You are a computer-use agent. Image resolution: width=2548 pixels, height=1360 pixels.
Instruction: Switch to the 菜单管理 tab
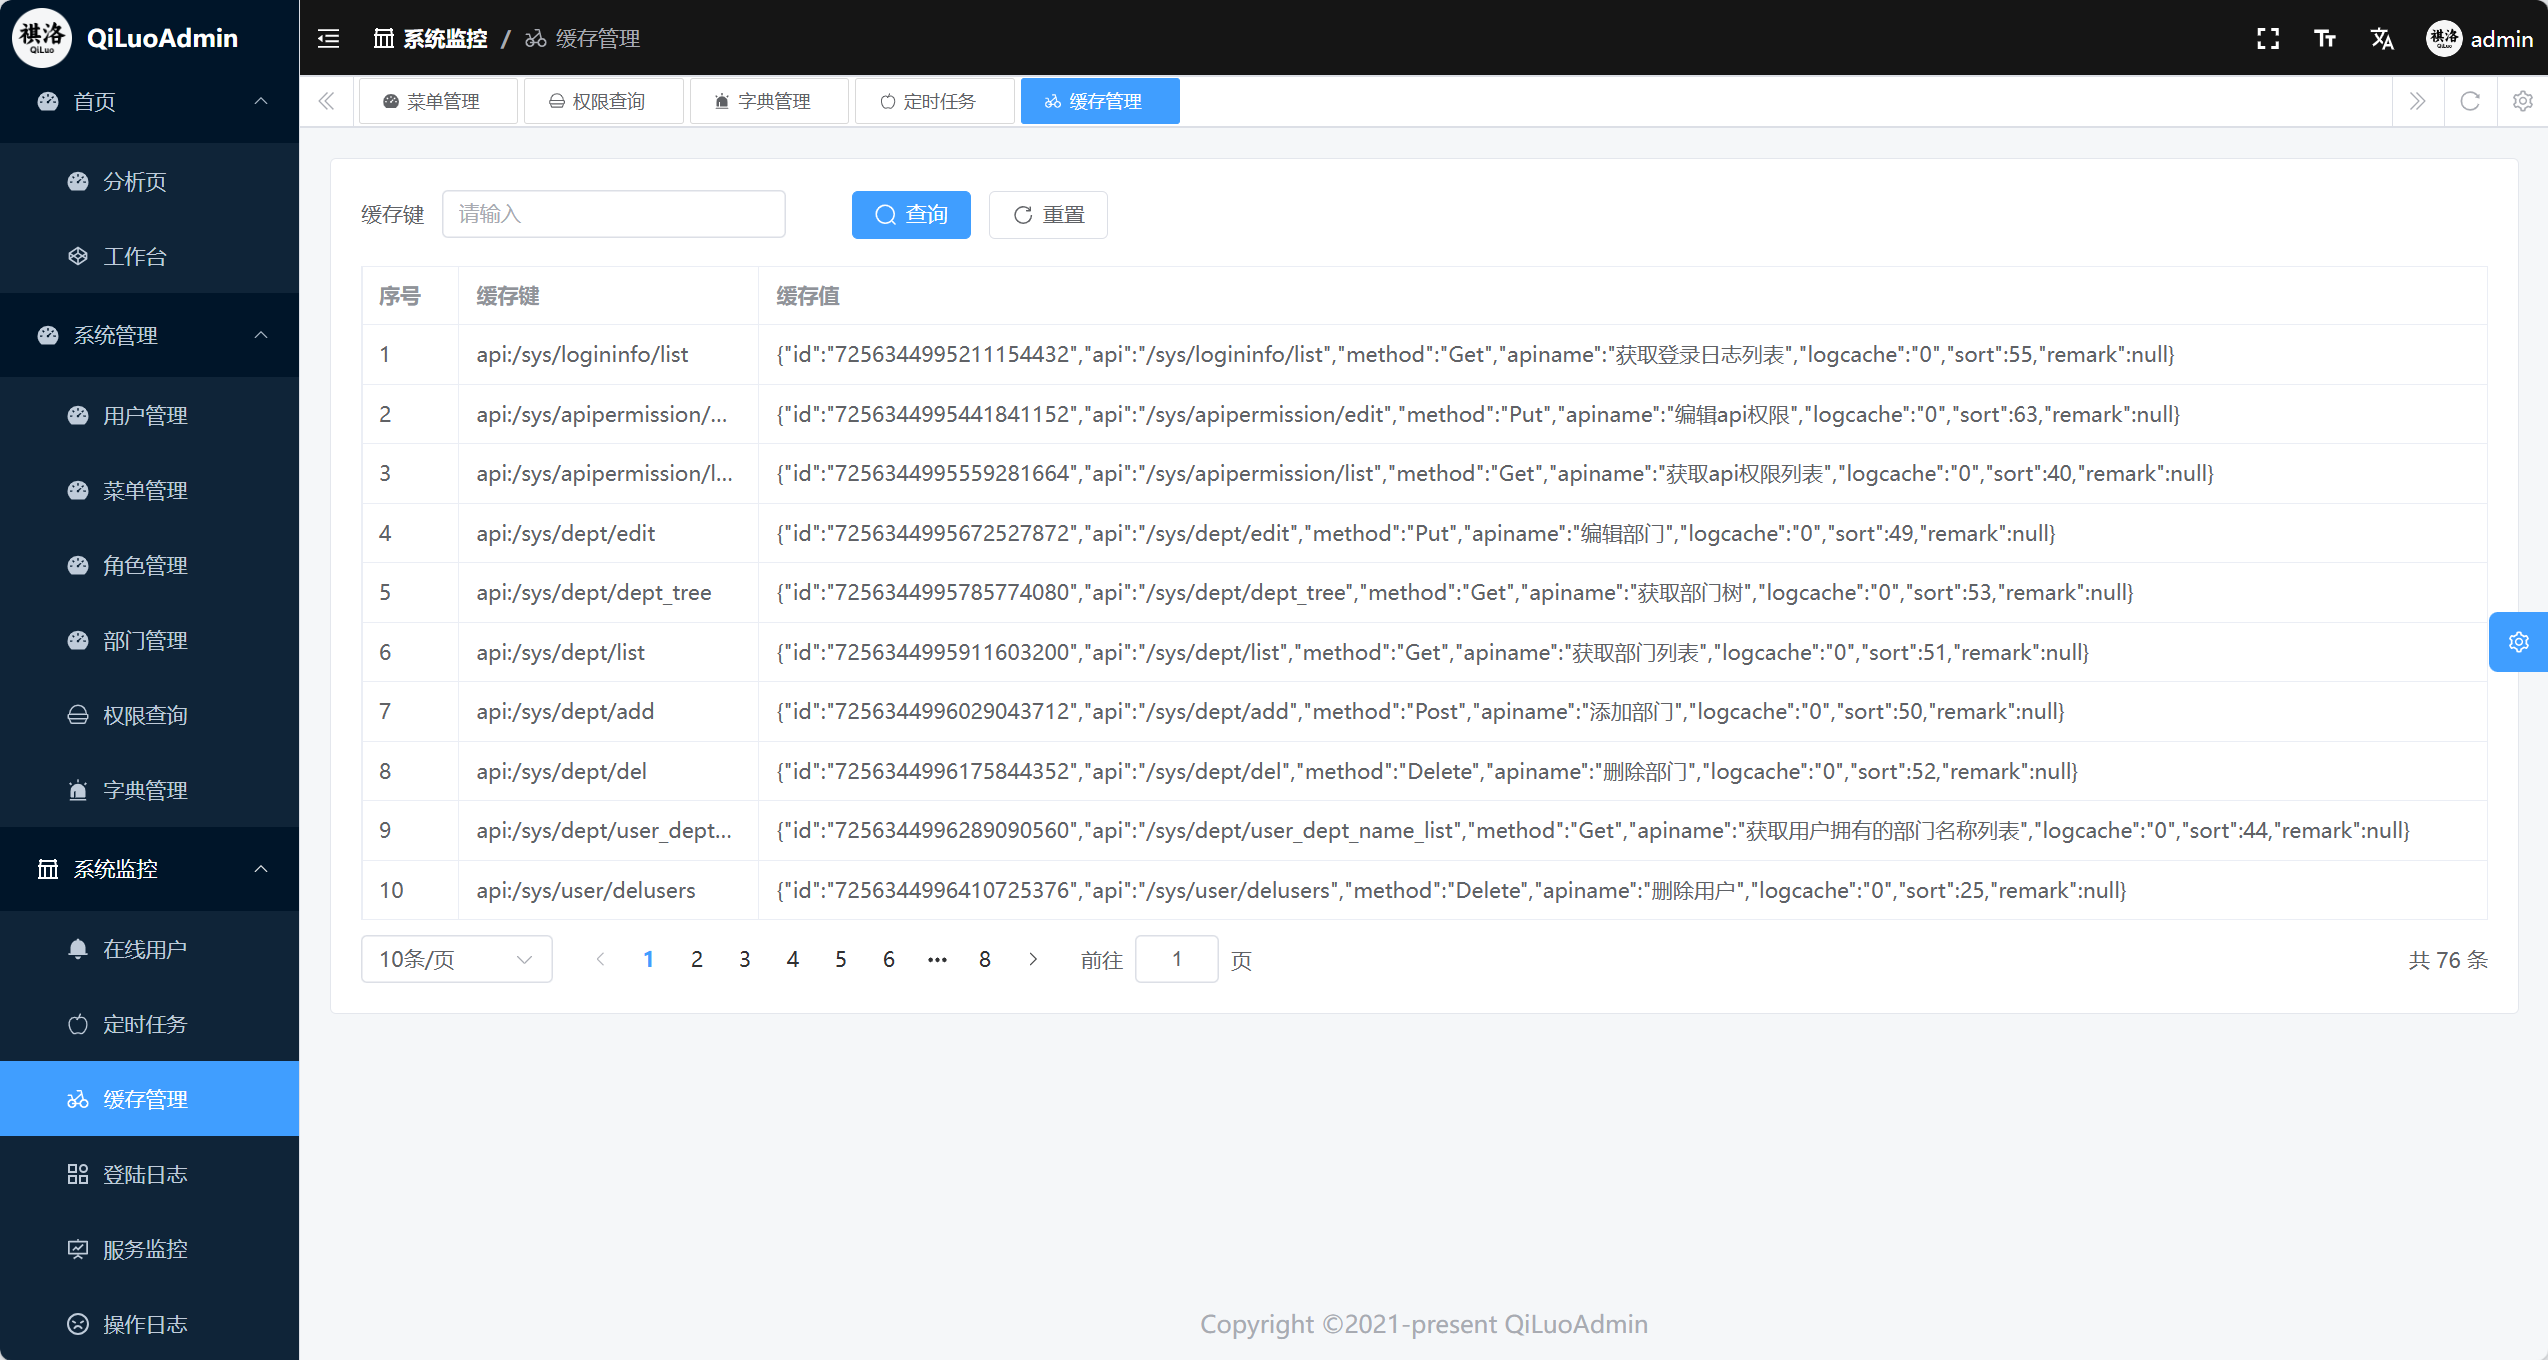click(438, 101)
